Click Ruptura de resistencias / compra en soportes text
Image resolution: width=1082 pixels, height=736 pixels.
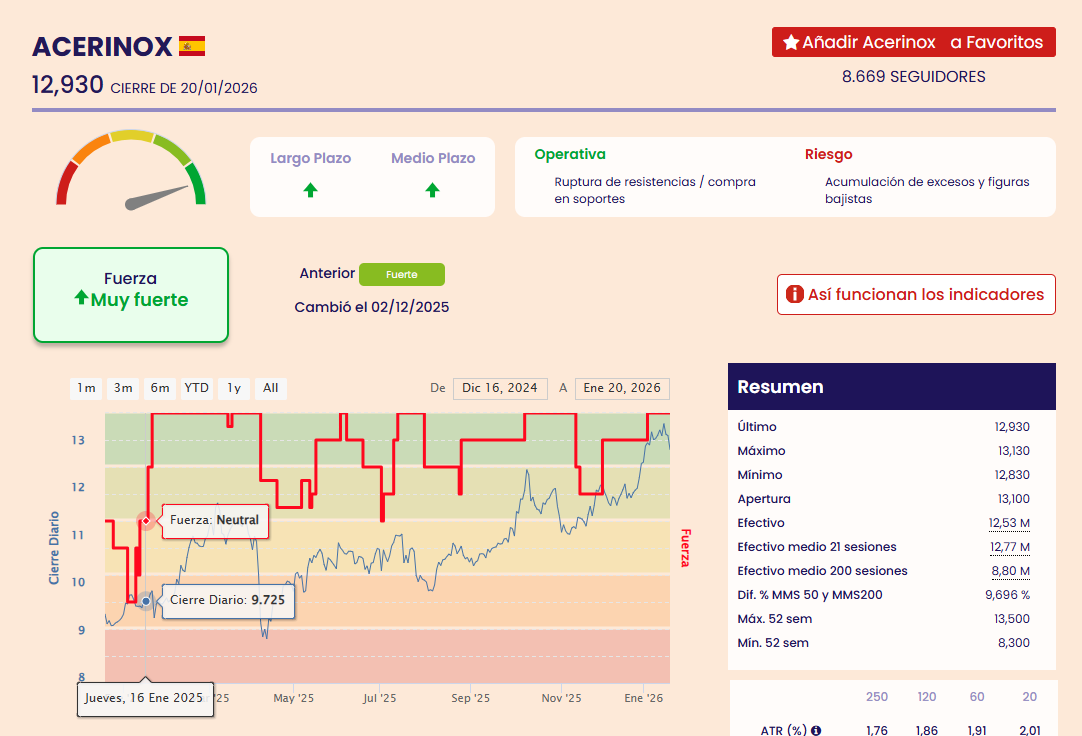(x=655, y=190)
